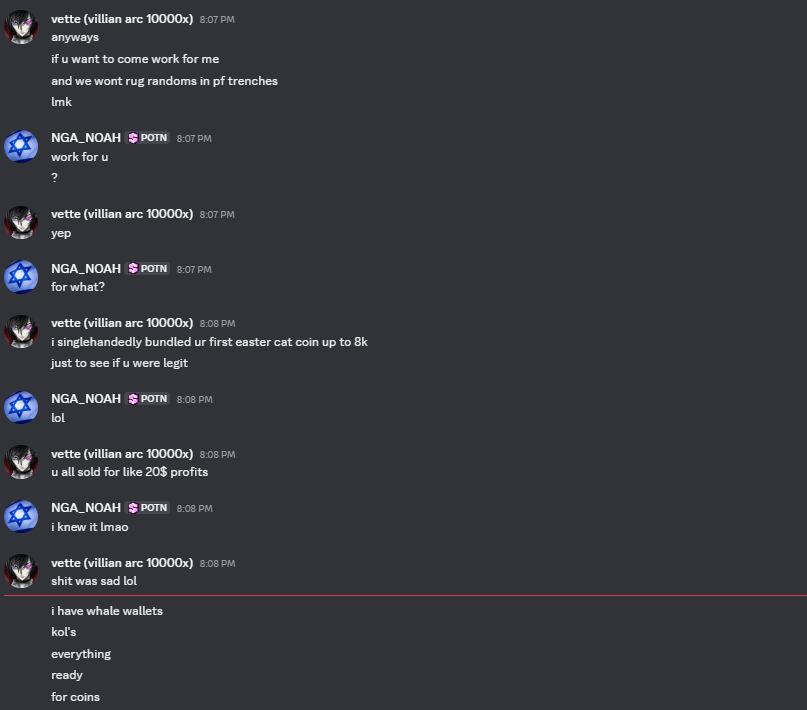Click NGA_NOAH's avatar beside the "lol" message

click(x=21, y=407)
